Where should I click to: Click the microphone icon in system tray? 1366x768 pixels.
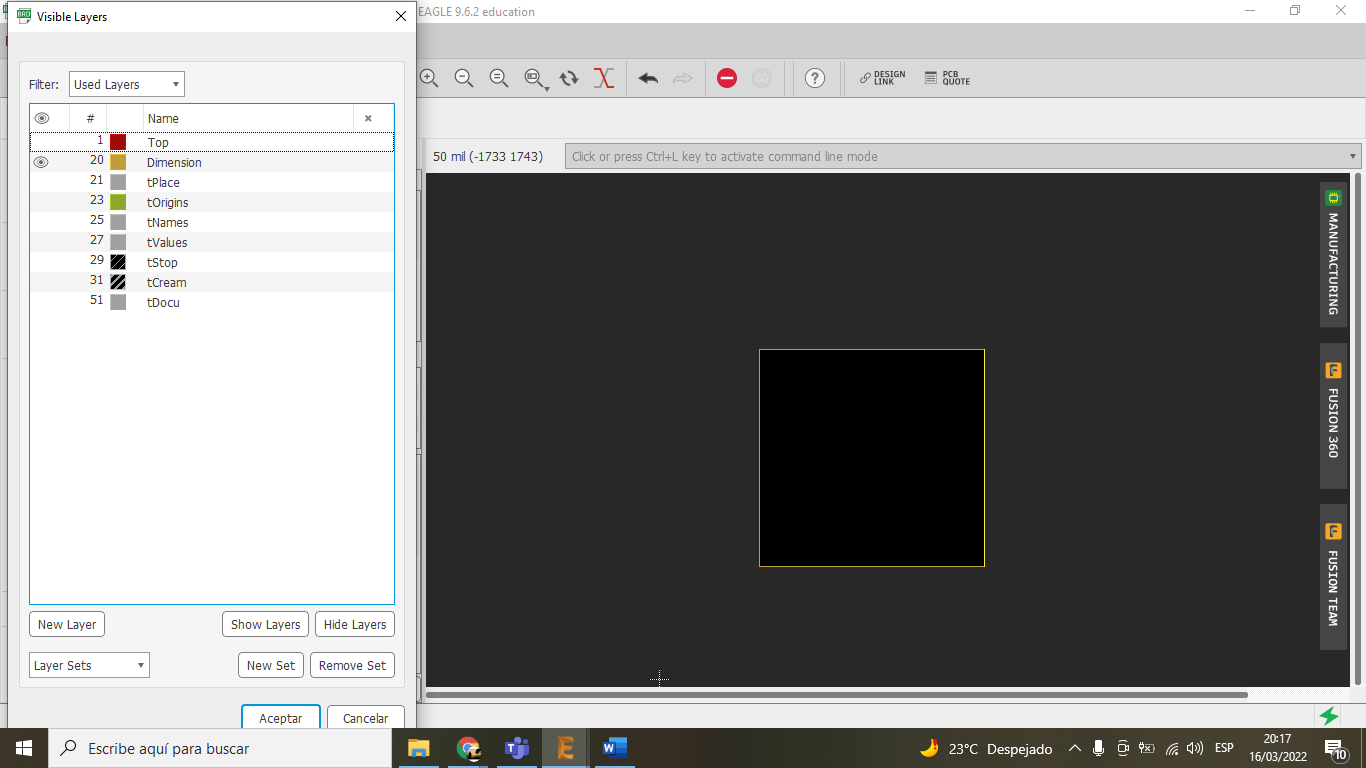(1099, 748)
